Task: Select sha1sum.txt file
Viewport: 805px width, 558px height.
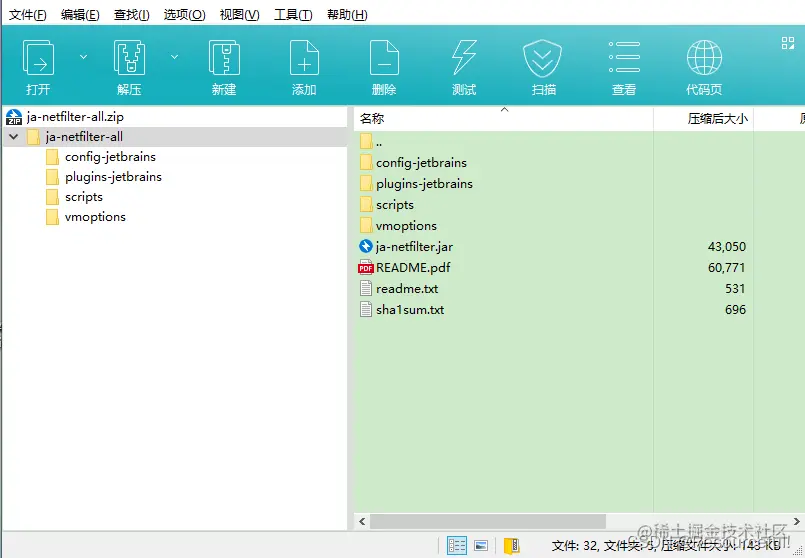Action: tap(410, 310)
